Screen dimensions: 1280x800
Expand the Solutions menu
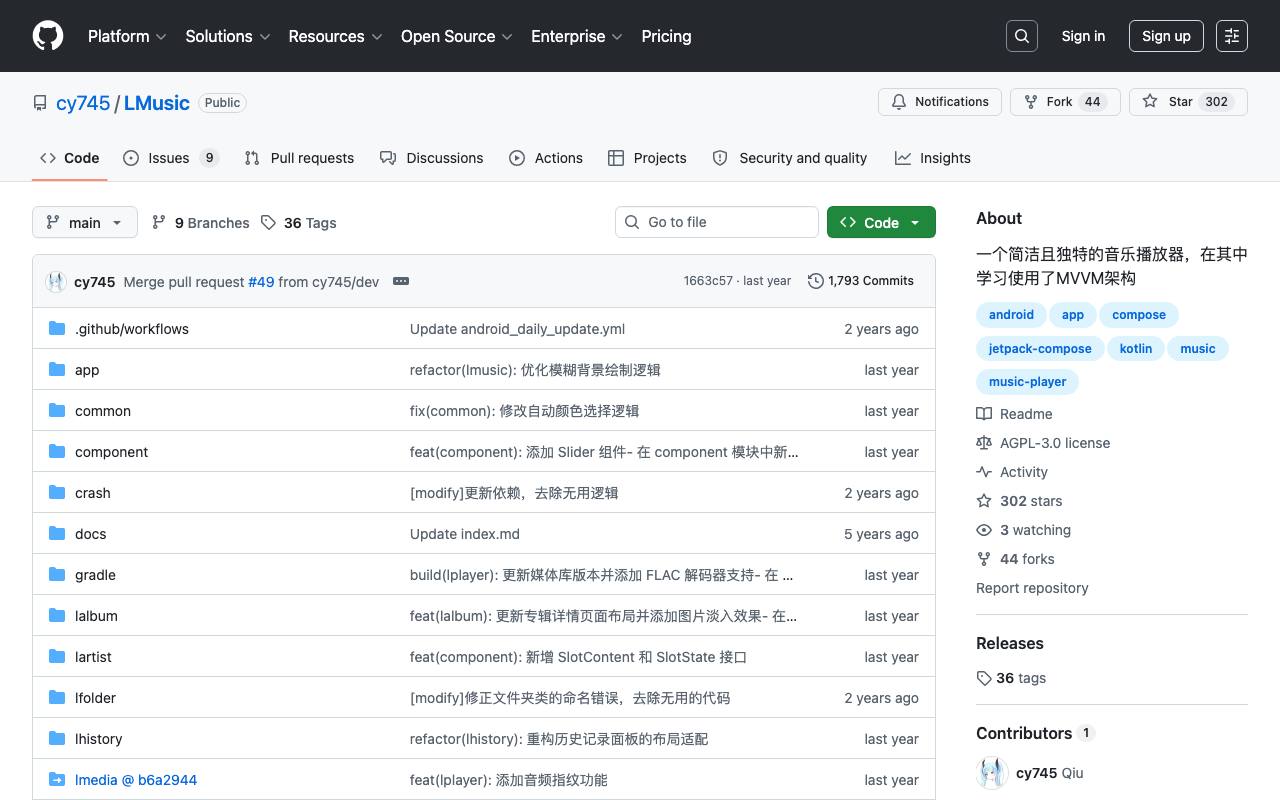228,36
